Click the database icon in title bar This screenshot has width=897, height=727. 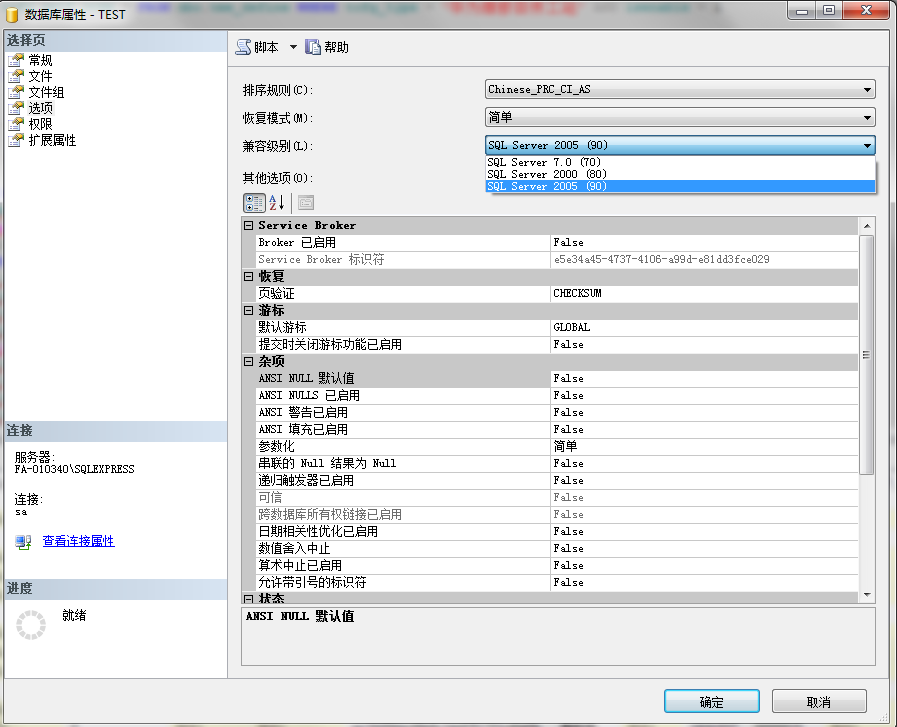(12, 15)
